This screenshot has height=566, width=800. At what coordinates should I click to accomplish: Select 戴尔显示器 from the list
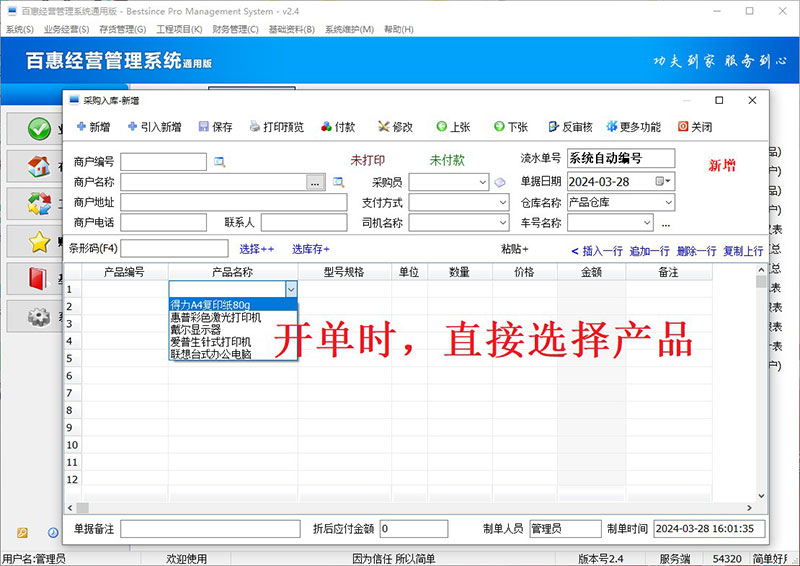(x=233, y=329)
